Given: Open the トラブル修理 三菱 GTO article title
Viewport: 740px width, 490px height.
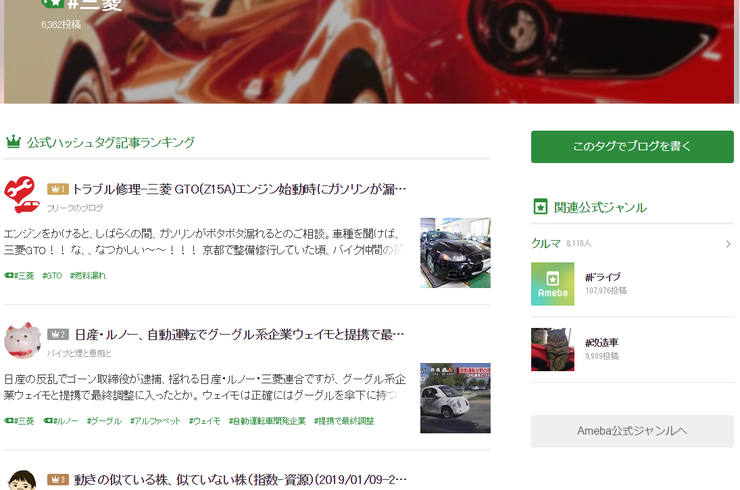Looking at the screenshot, I should coord(239,188).
